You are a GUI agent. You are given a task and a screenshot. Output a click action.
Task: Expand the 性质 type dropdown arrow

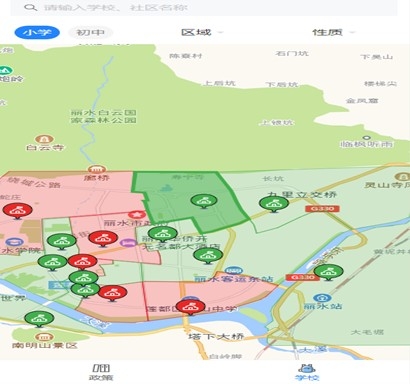click(352, 32)
